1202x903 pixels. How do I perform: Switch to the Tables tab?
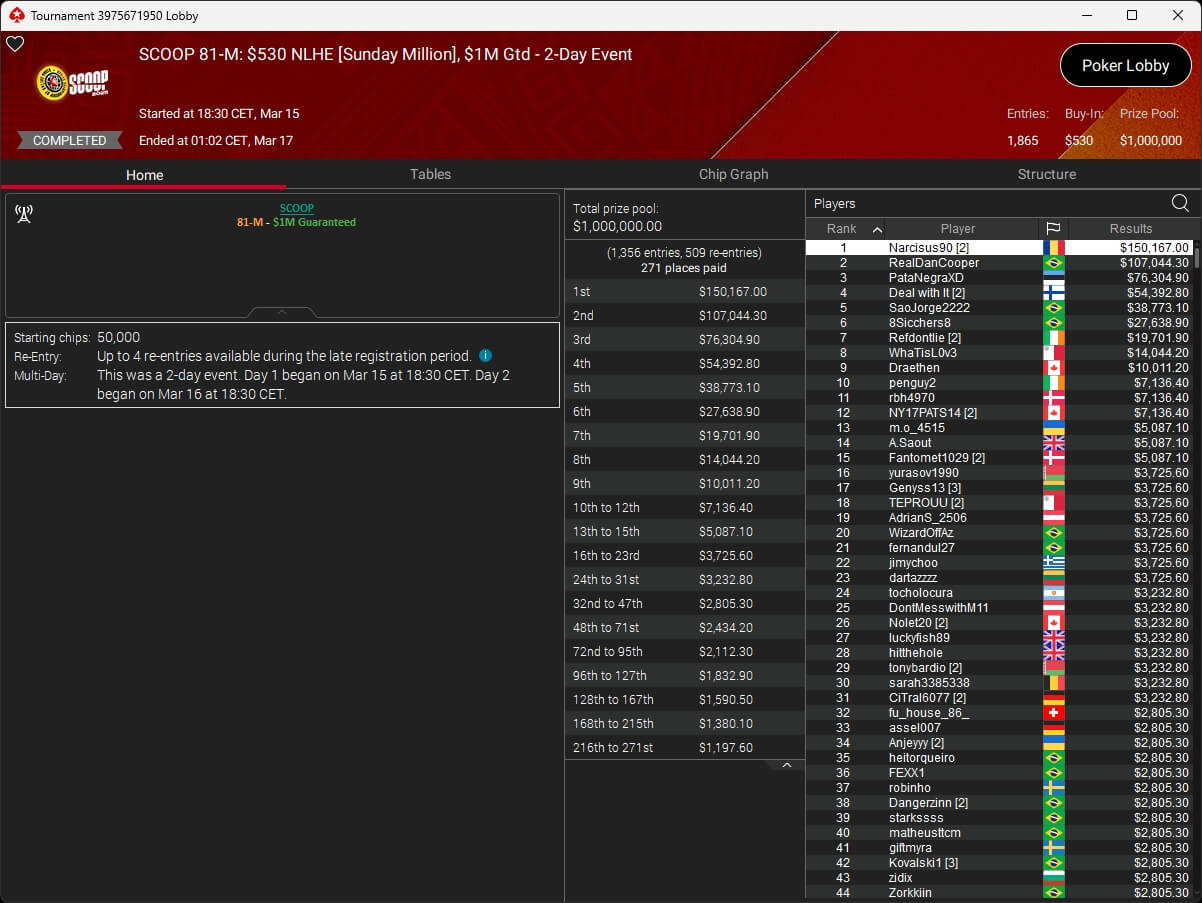(430, 174)
